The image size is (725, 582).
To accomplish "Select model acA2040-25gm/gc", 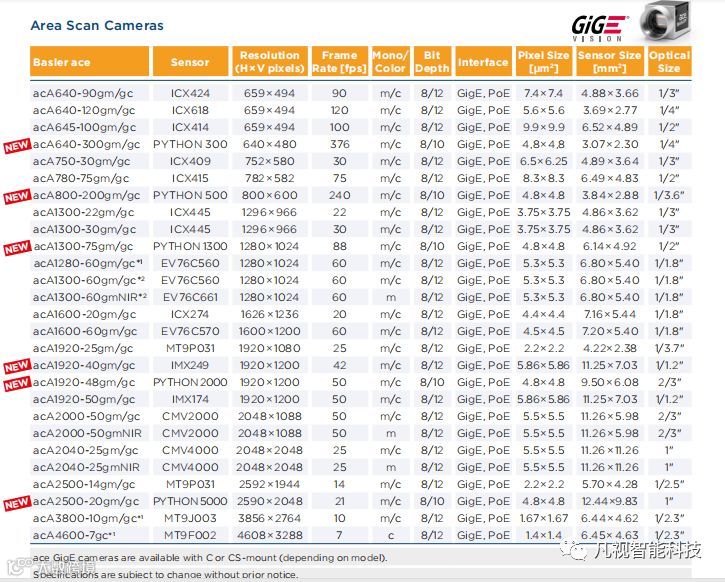I will [85, 451].
